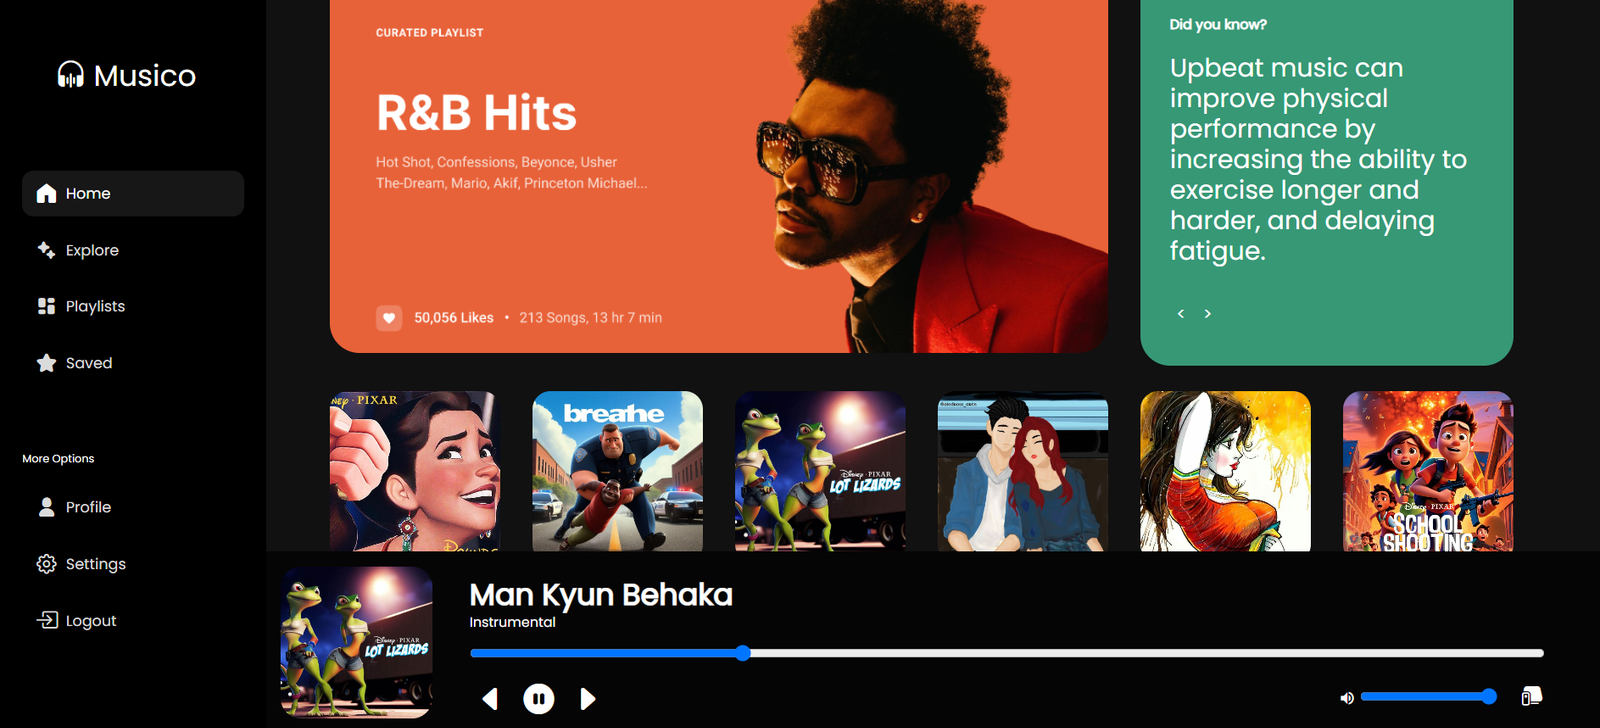This screenshot has width=1600, height=728.
Task: Pause the current song
Action: [x=539, y=698]
